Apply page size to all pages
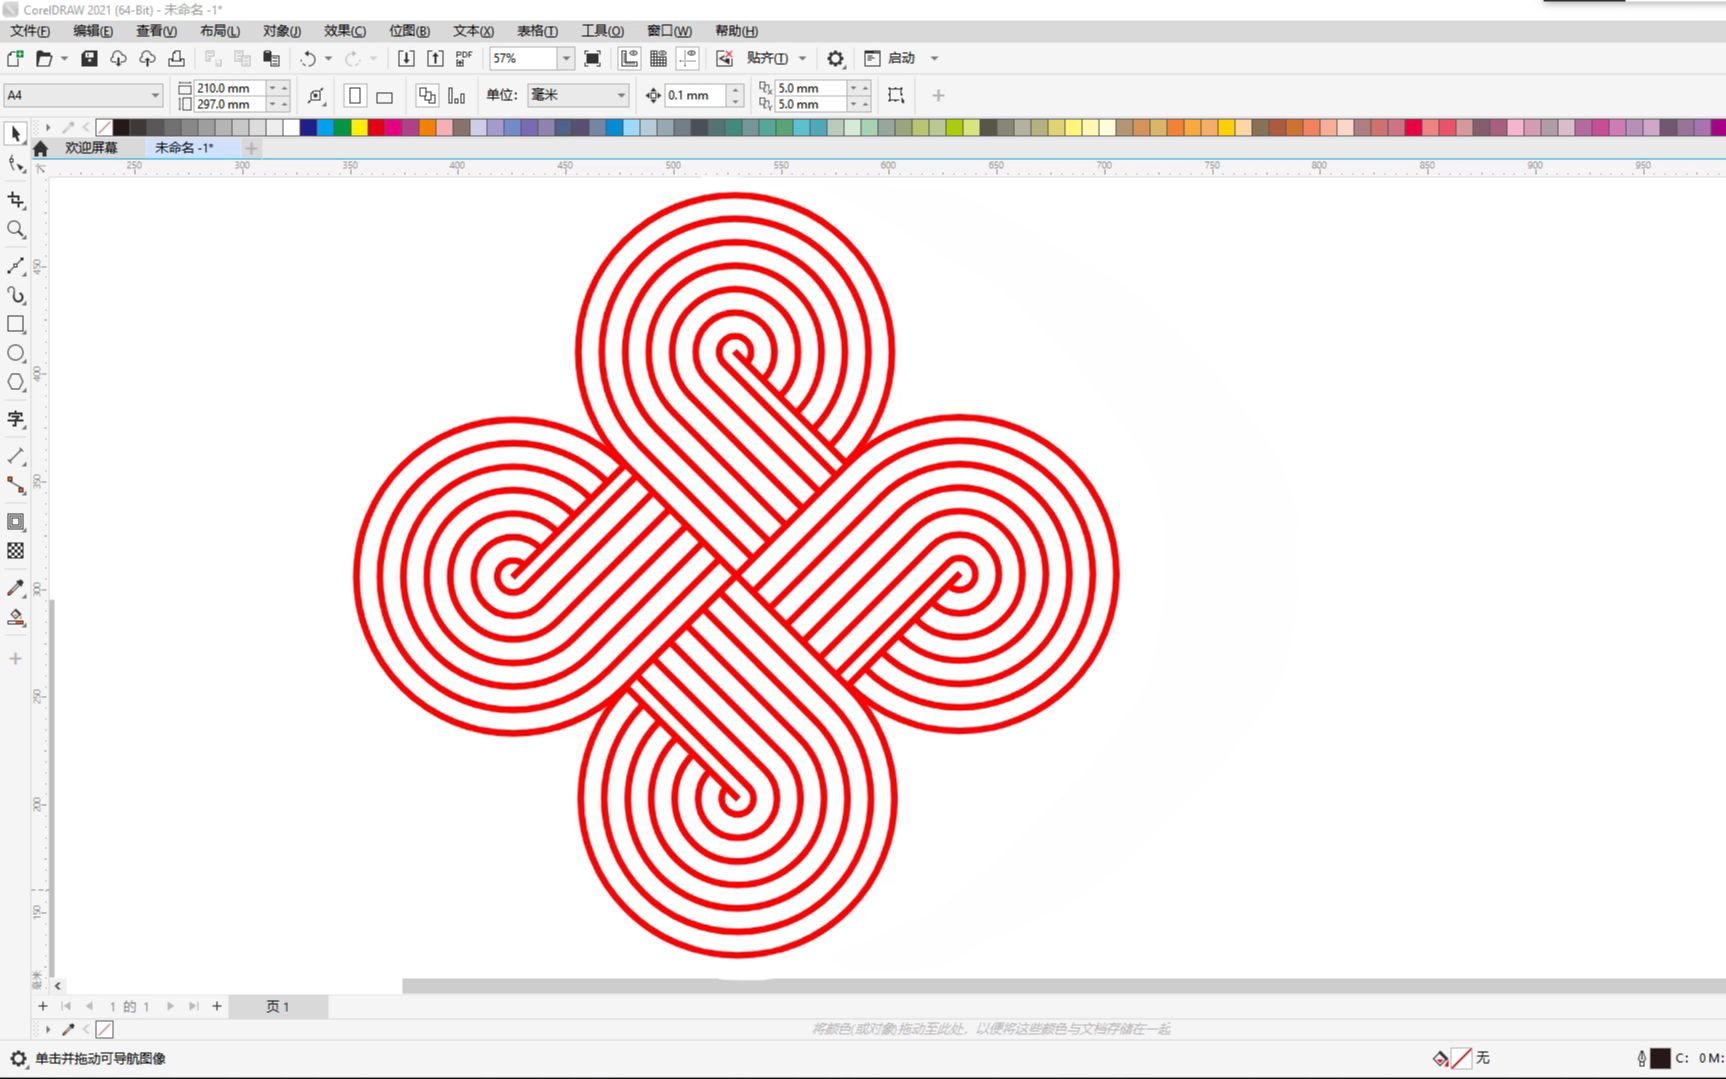Viewport: 1726px width, 1079px height. click(x=427, y=95)
